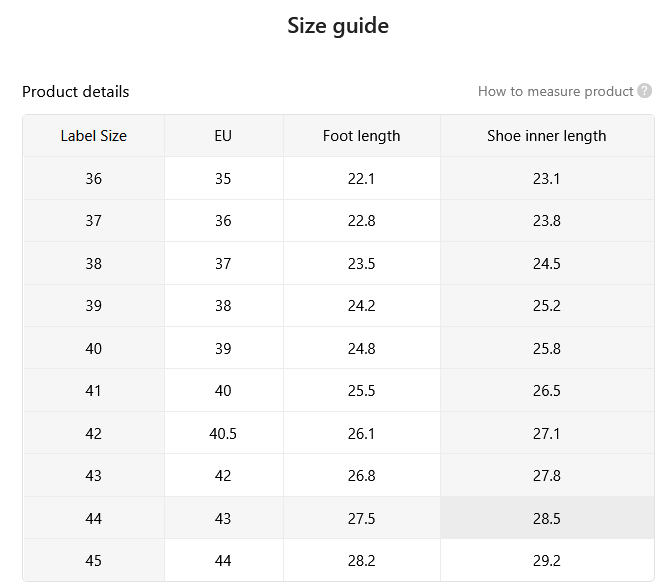This screenshot has width=662, height=582.
Task: Select the shoe inner length 25.2 cell
Action: click(x=547, y=306)
